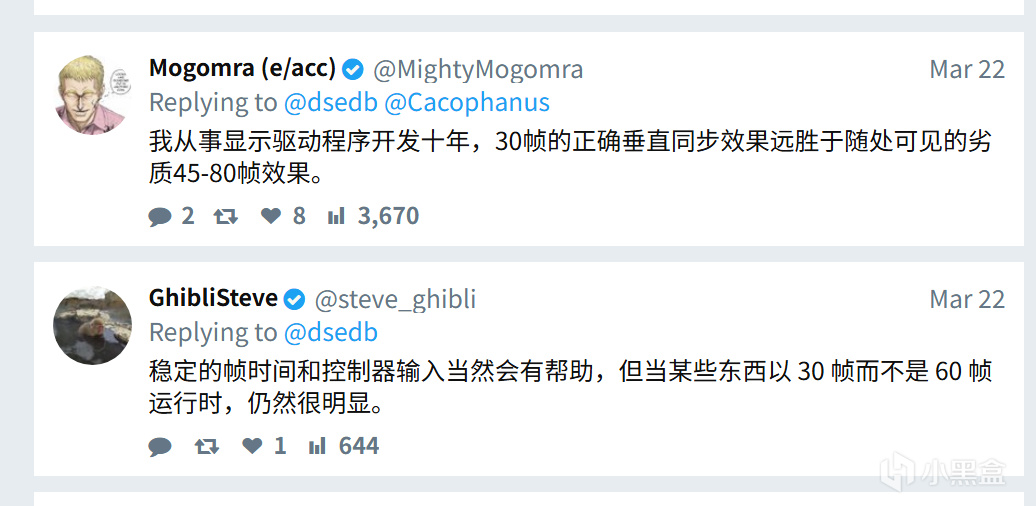This screenshot has height=506, width=1036.
Task: Open the @MightyMogomra handle link
Action: [x=478, y=69]
